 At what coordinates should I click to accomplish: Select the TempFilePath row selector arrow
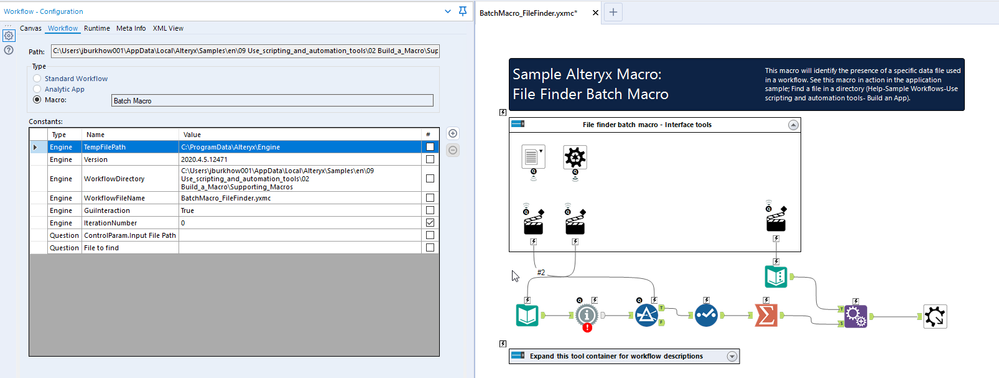click(38, 147)
